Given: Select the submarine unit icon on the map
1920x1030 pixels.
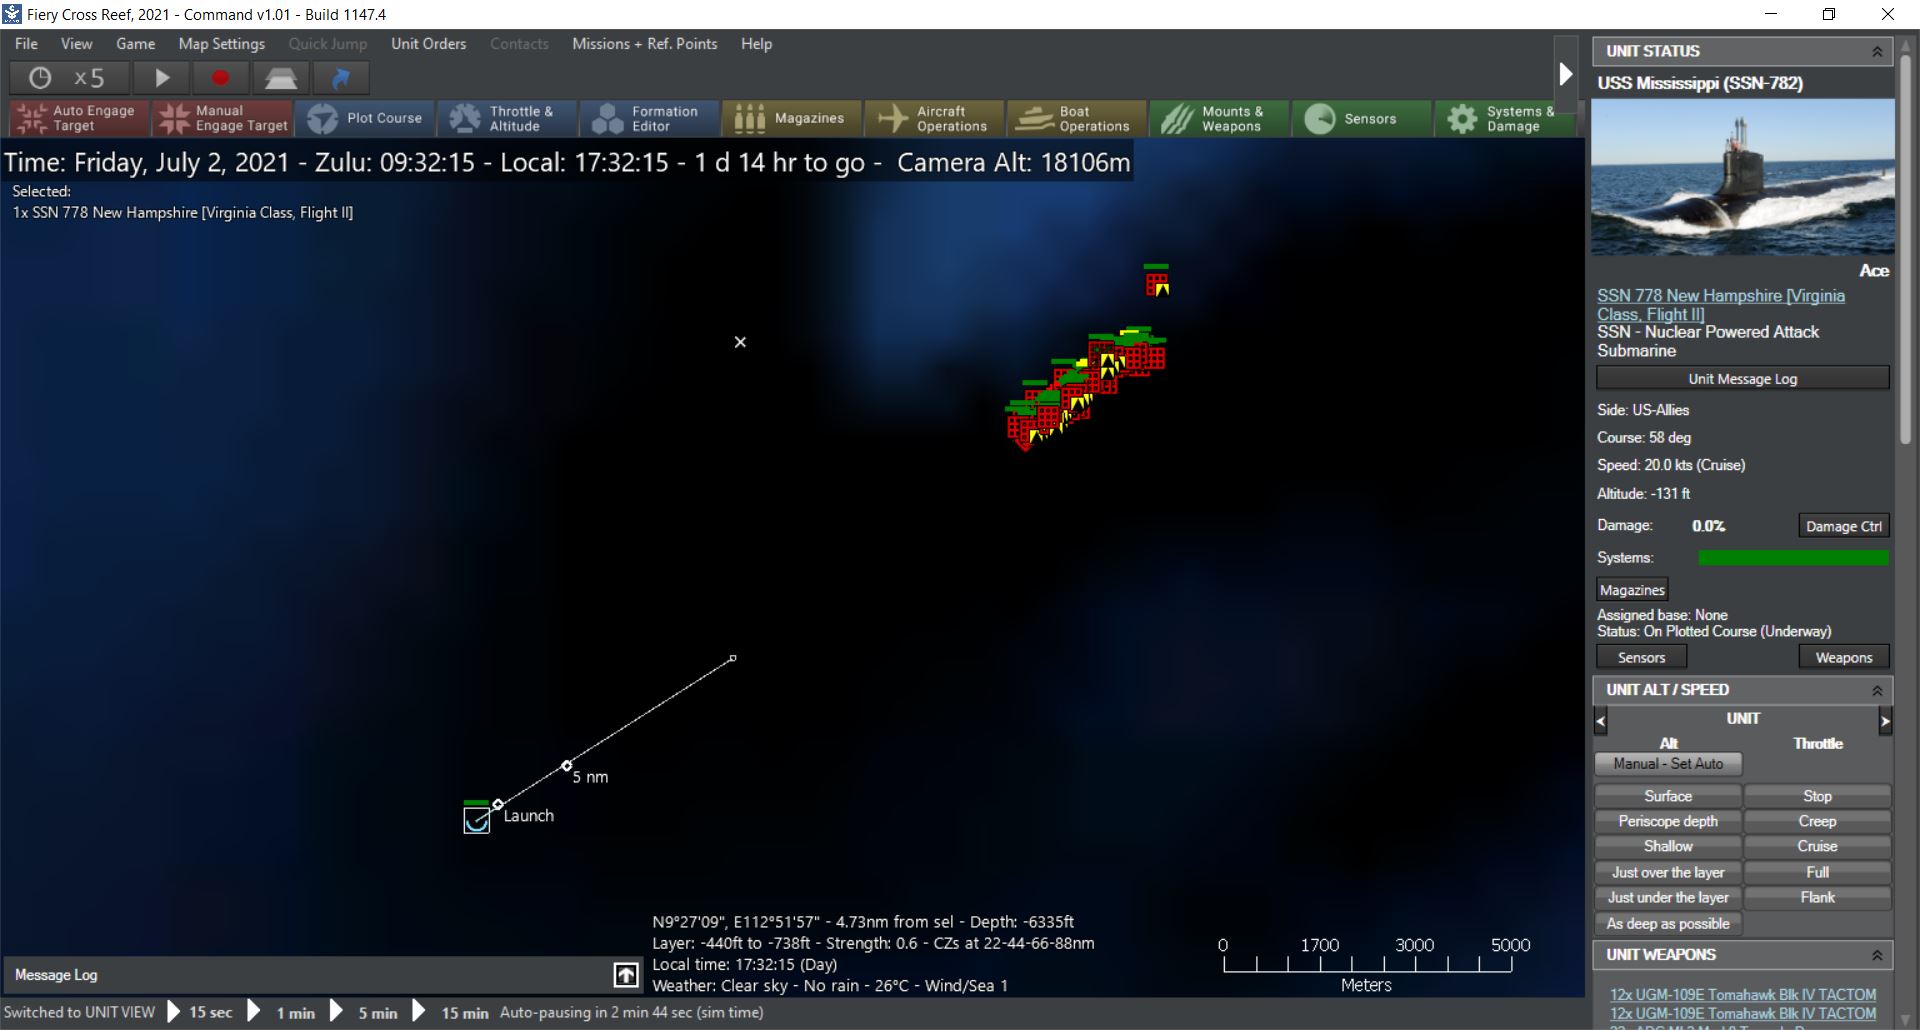Looking at the screenshot, I should tap(477, 819).
